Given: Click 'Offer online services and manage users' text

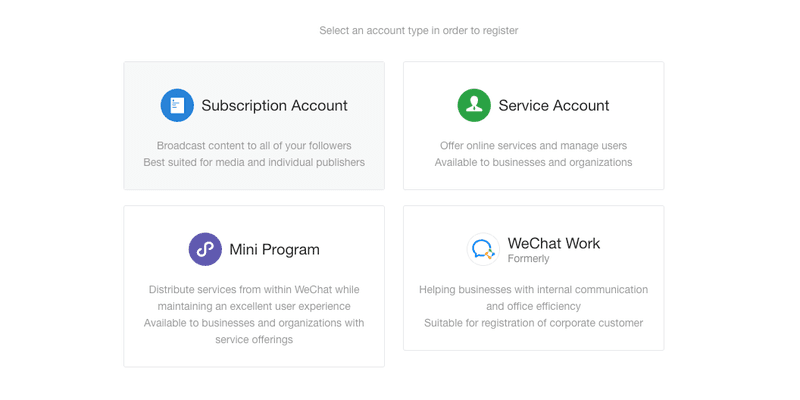Looking at the screenshot, I should click(533, 146).
